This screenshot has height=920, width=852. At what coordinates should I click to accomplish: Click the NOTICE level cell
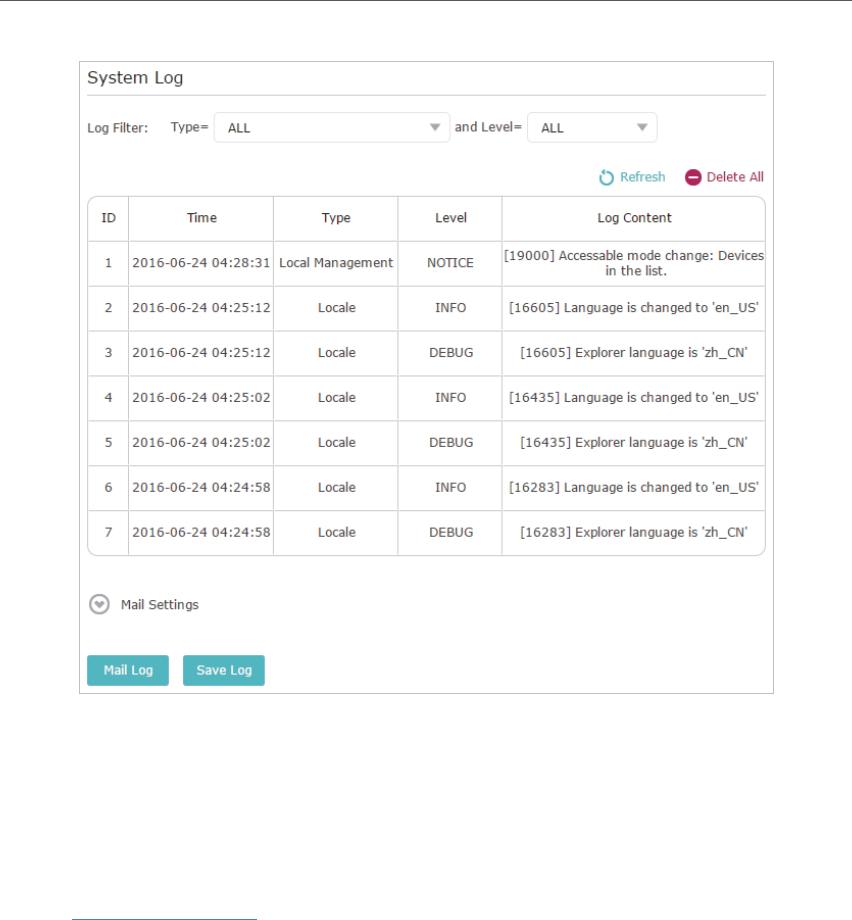(x=450, y=263)
